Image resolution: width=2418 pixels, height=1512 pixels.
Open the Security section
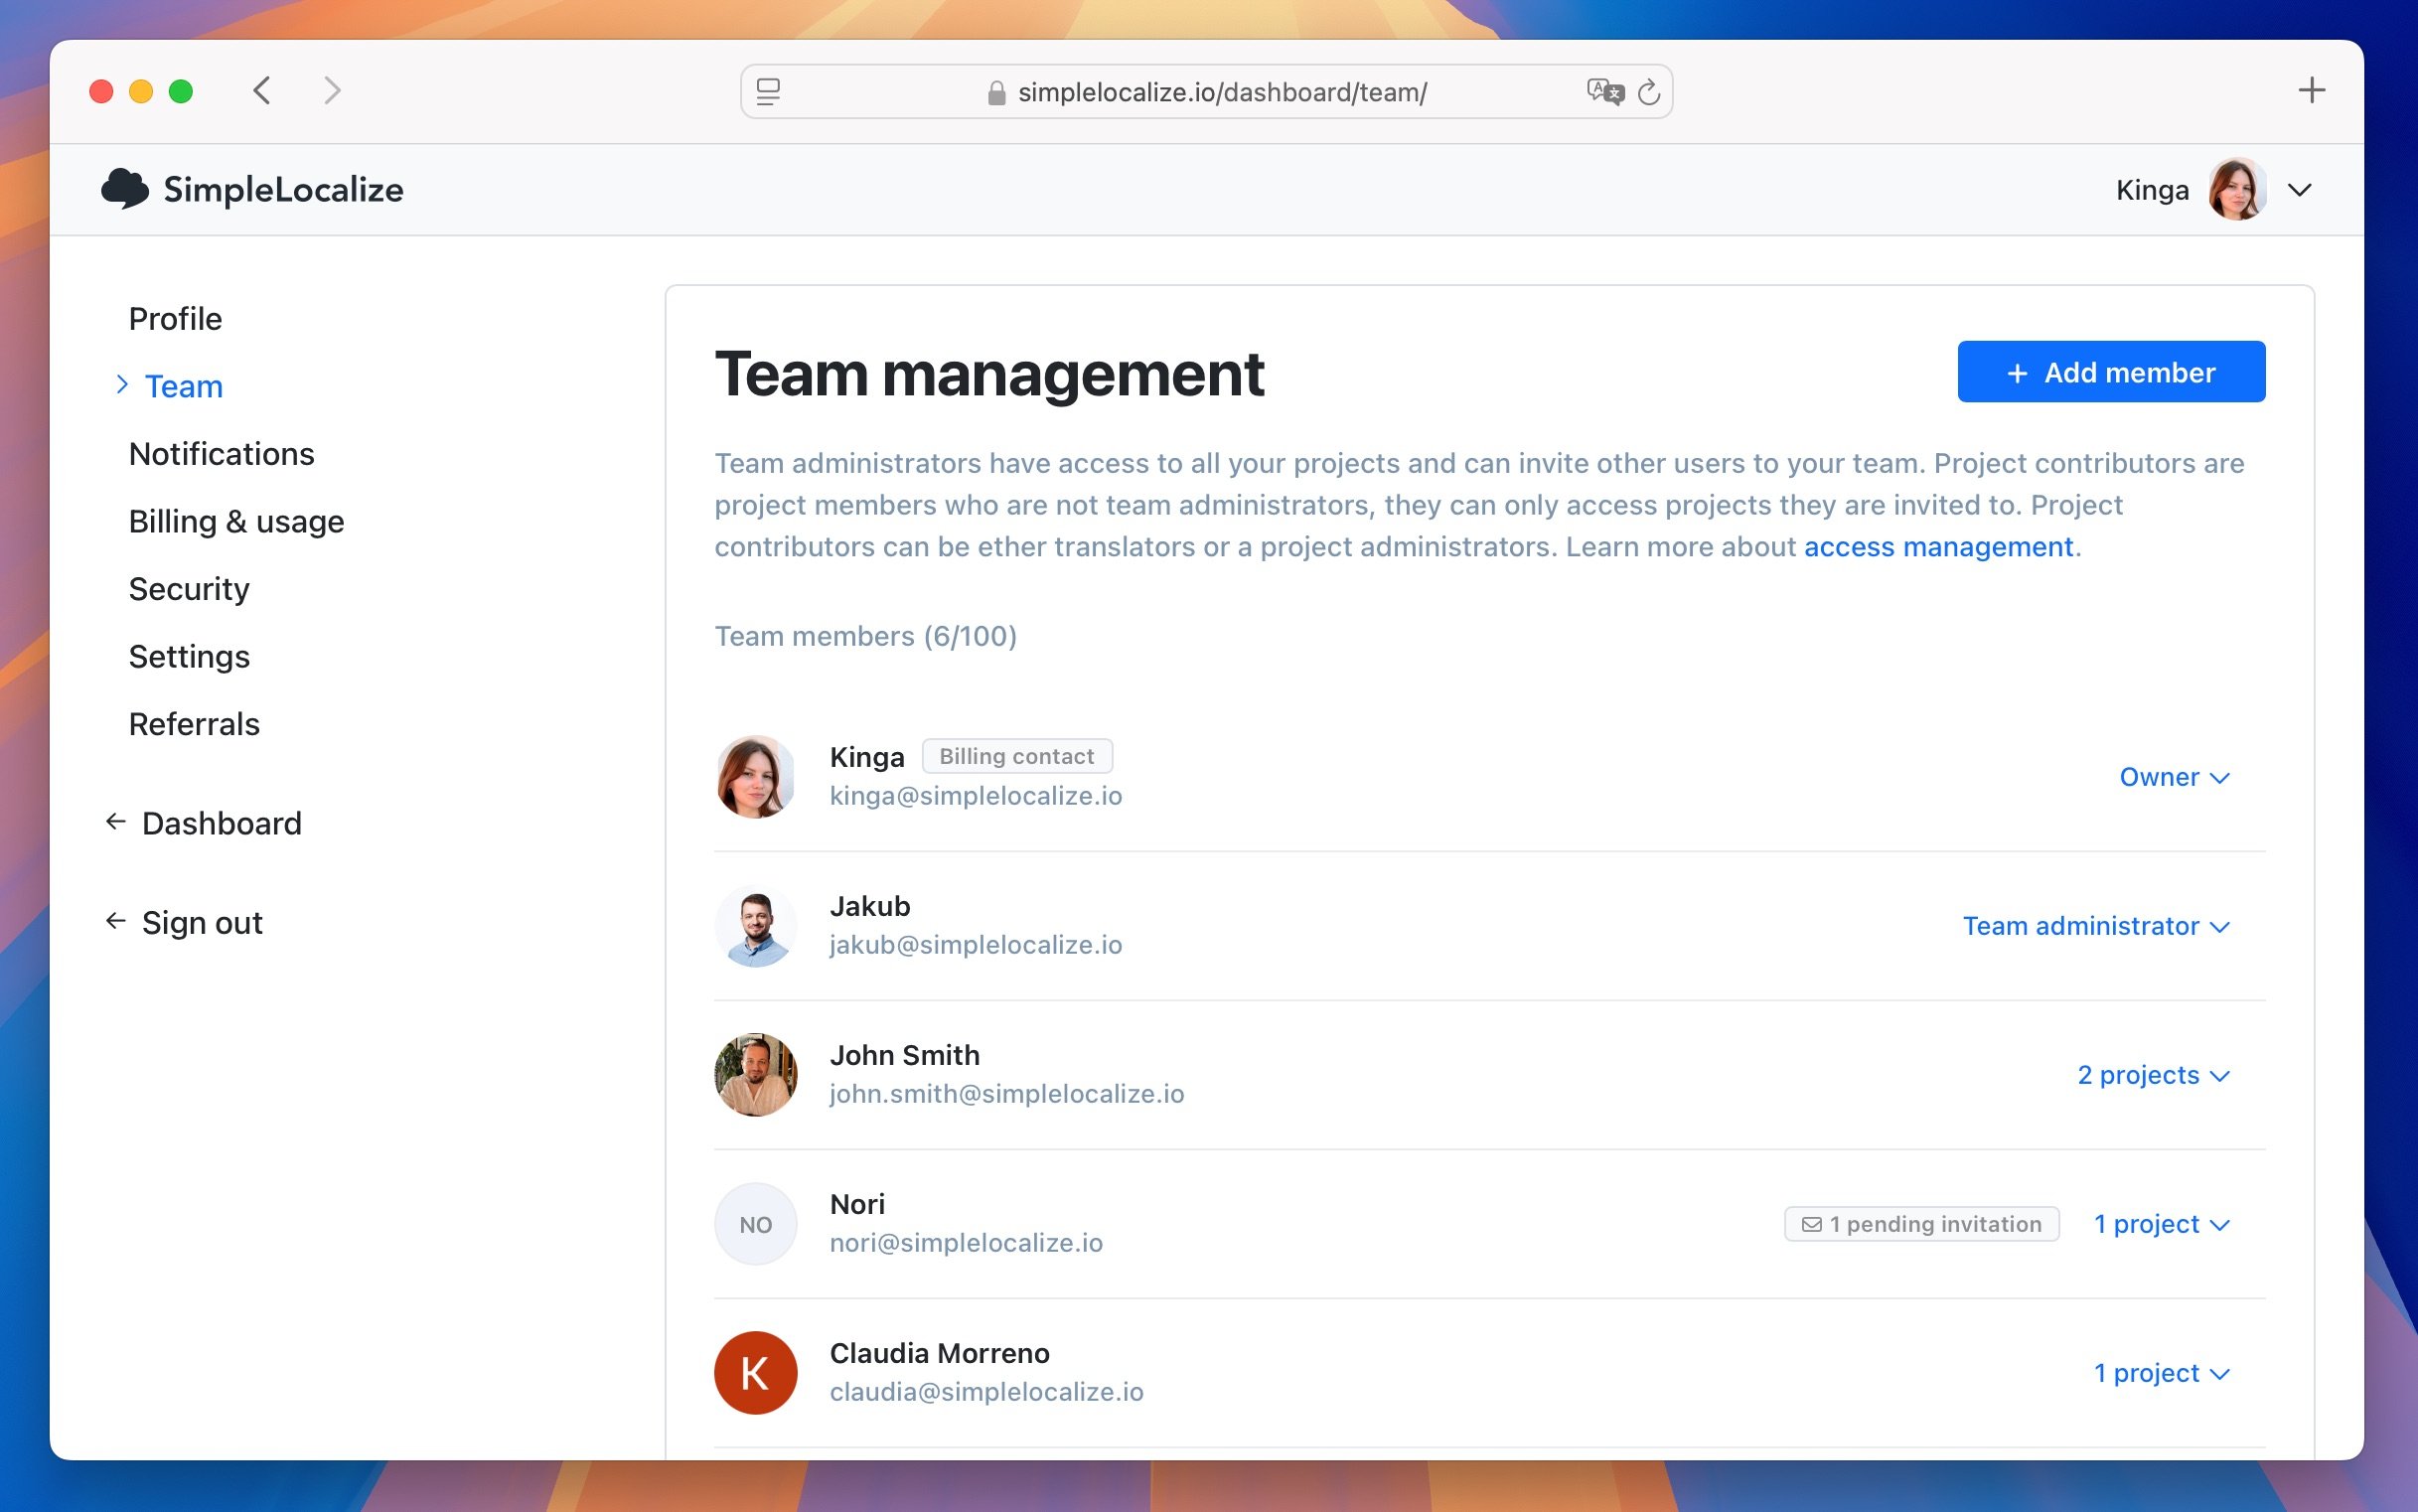pos(189,589)
